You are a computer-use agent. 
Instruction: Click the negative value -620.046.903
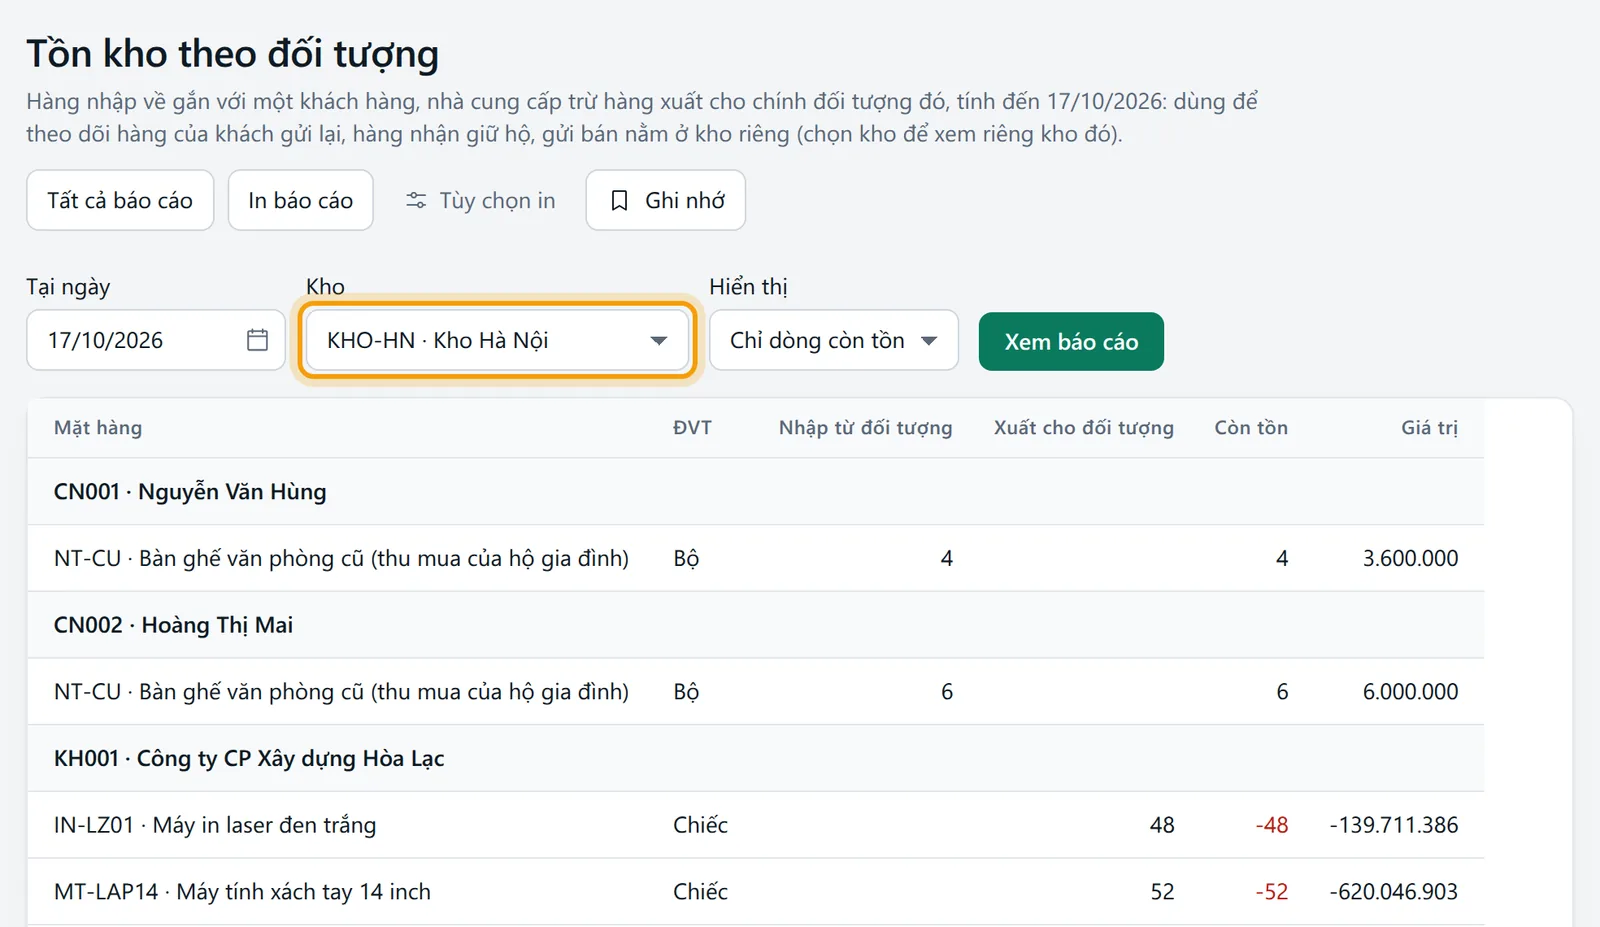[1394, 892]
